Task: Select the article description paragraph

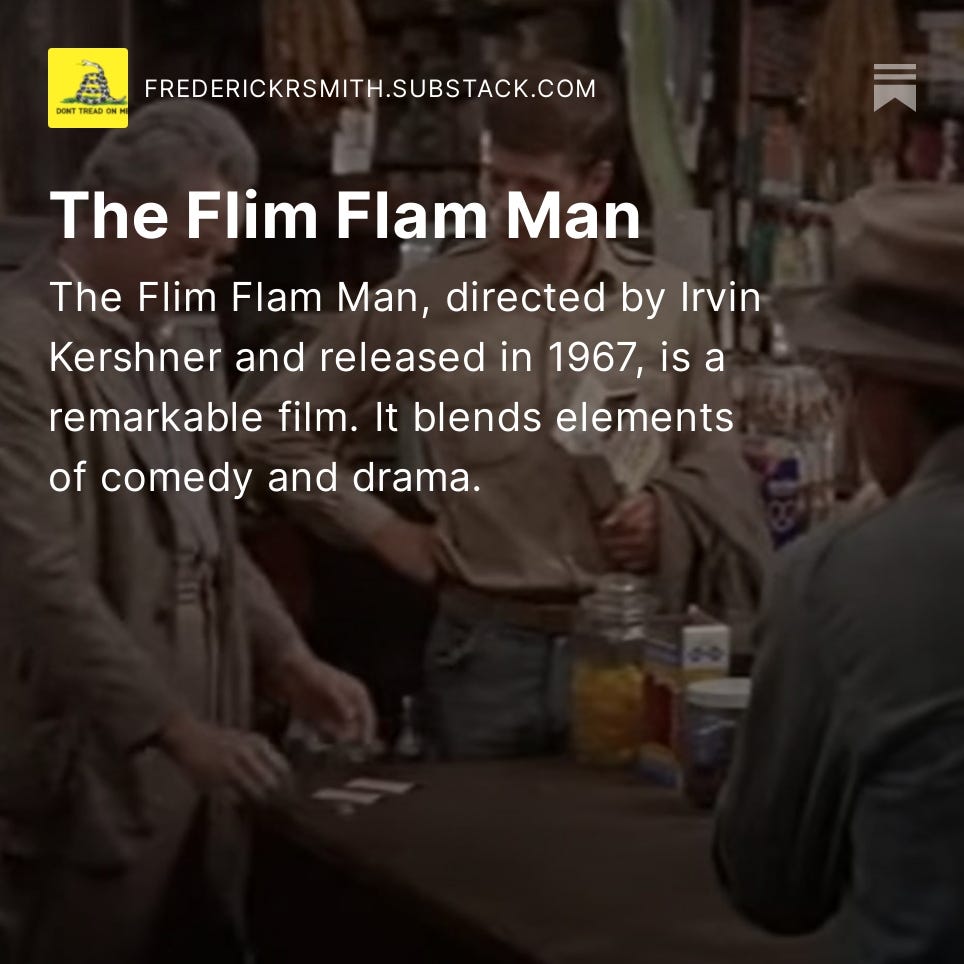Action: coord(405,387)
